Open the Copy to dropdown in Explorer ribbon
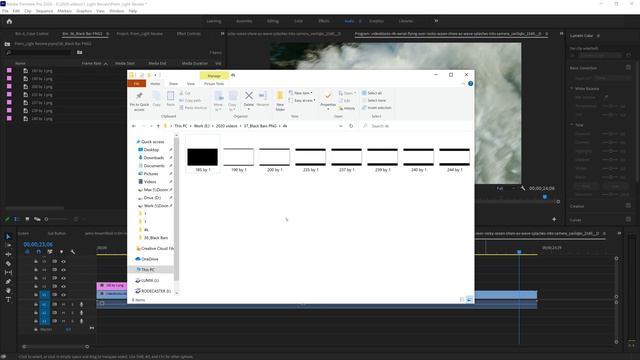The height and width of the screenshot is (360, 640). [233, 101]
